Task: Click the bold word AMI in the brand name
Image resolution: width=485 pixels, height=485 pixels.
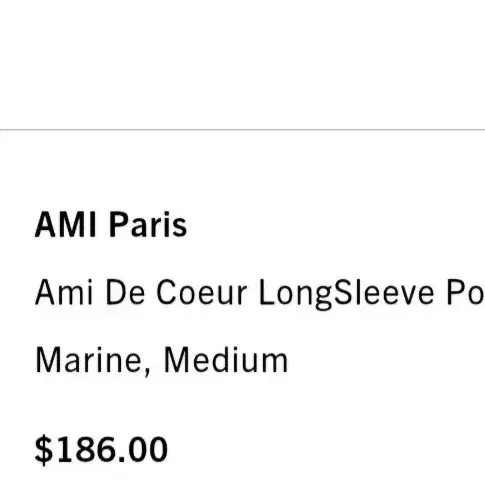Action: pos(66,225)
